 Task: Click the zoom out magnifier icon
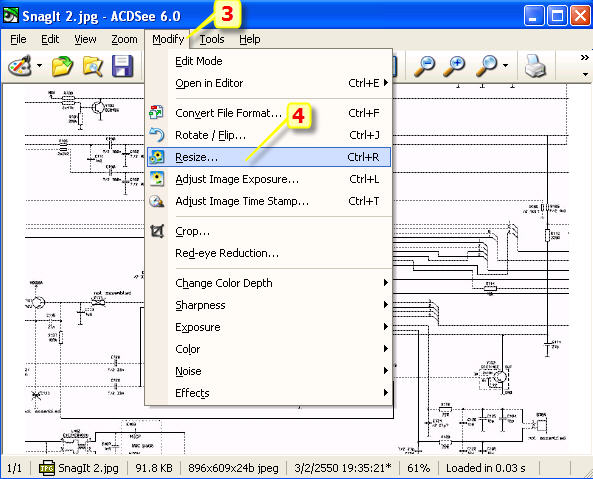tap(424, 66)
